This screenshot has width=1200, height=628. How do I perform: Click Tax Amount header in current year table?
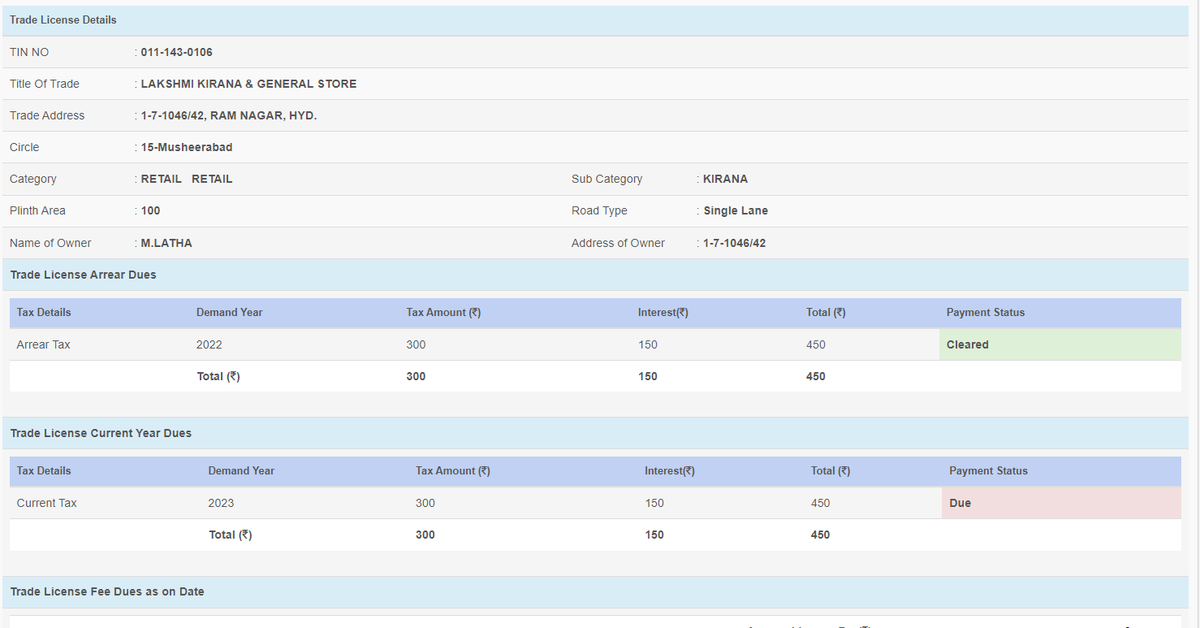[453, 471]
